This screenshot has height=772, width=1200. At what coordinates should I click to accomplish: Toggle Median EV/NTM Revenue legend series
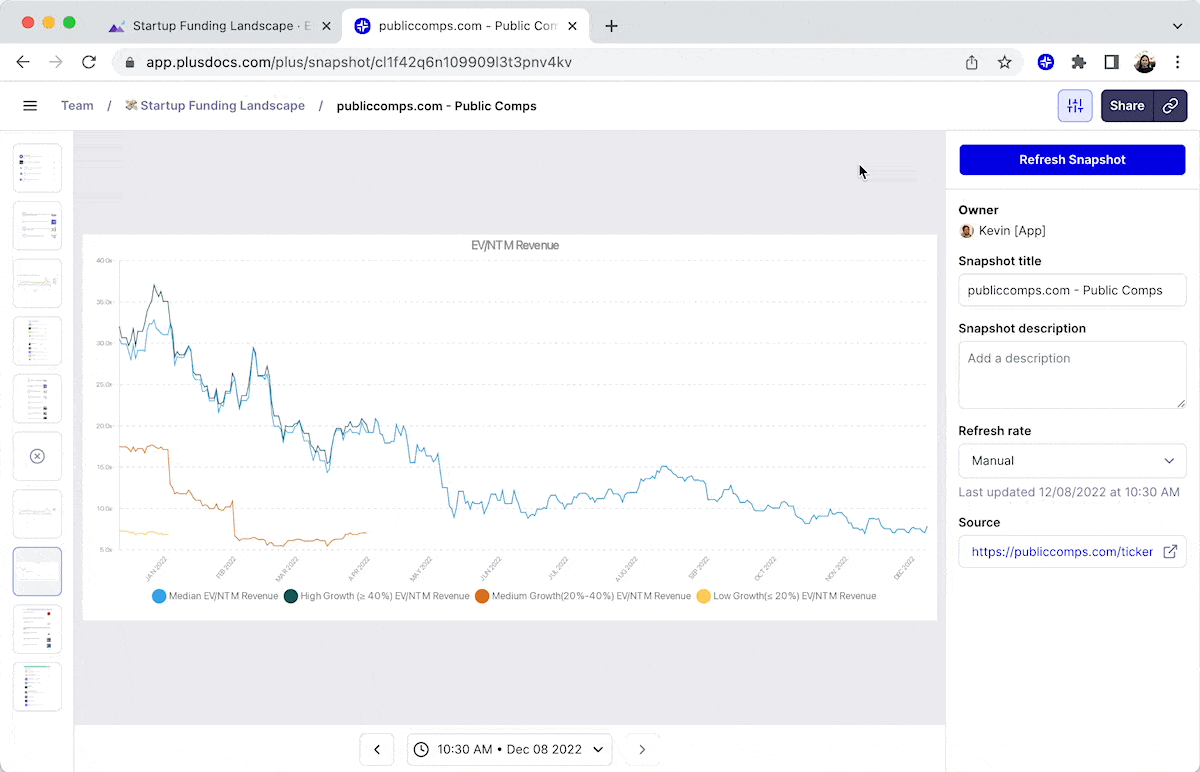(215, 596)
